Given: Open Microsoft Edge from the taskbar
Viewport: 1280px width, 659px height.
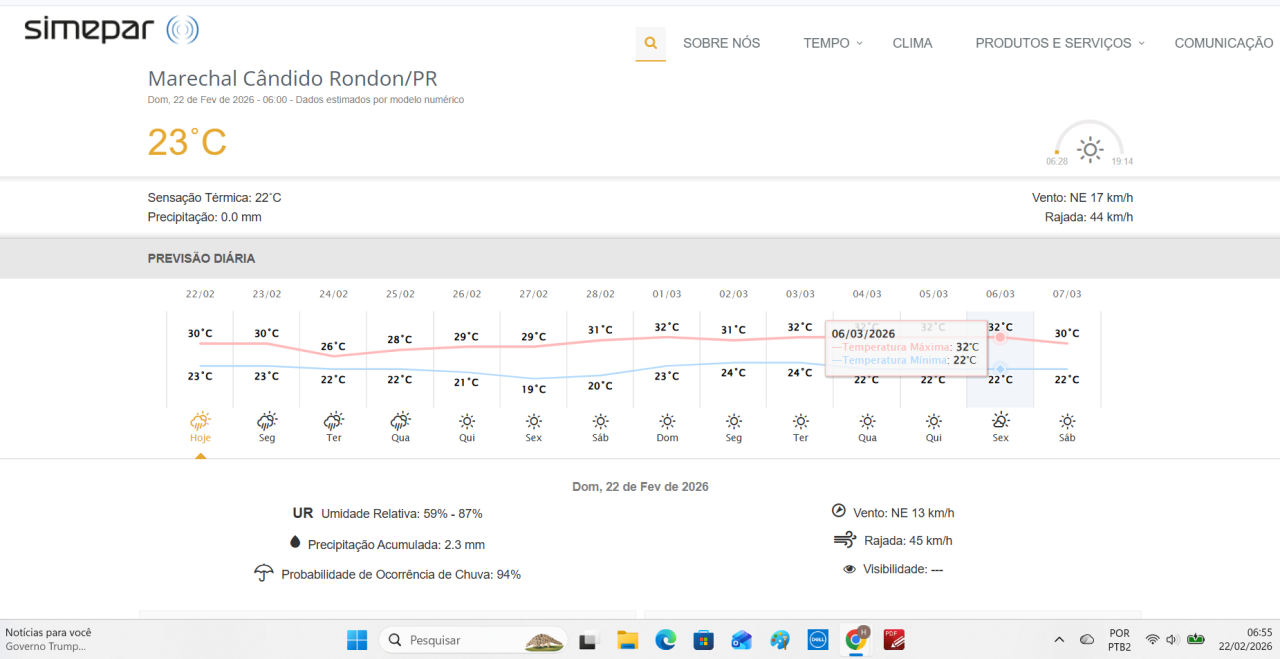Looking at the screenshot, I should (665, 640).
